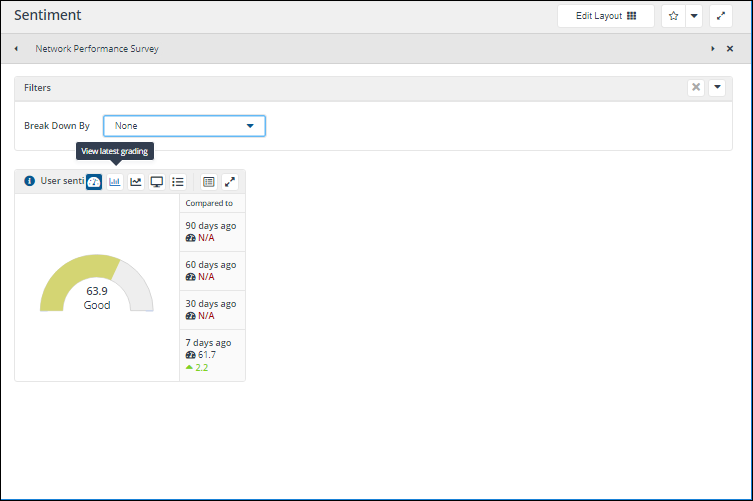This screenshot has width=753, height=501.
Task: Mark dashboard as favorite with star icon
Action: (673, 16)
